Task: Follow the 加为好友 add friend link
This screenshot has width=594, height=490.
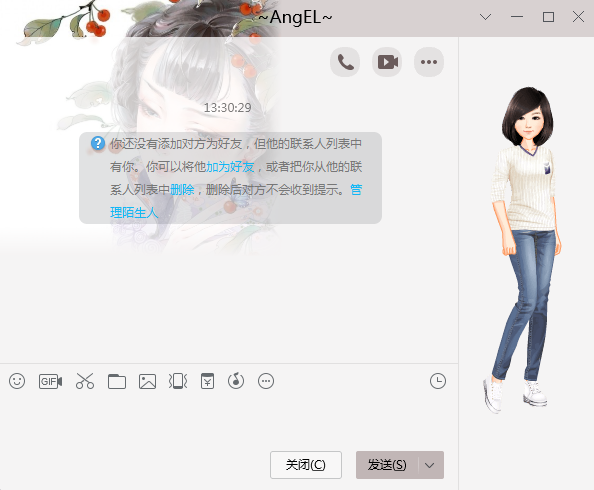Action: click(230, 167)
